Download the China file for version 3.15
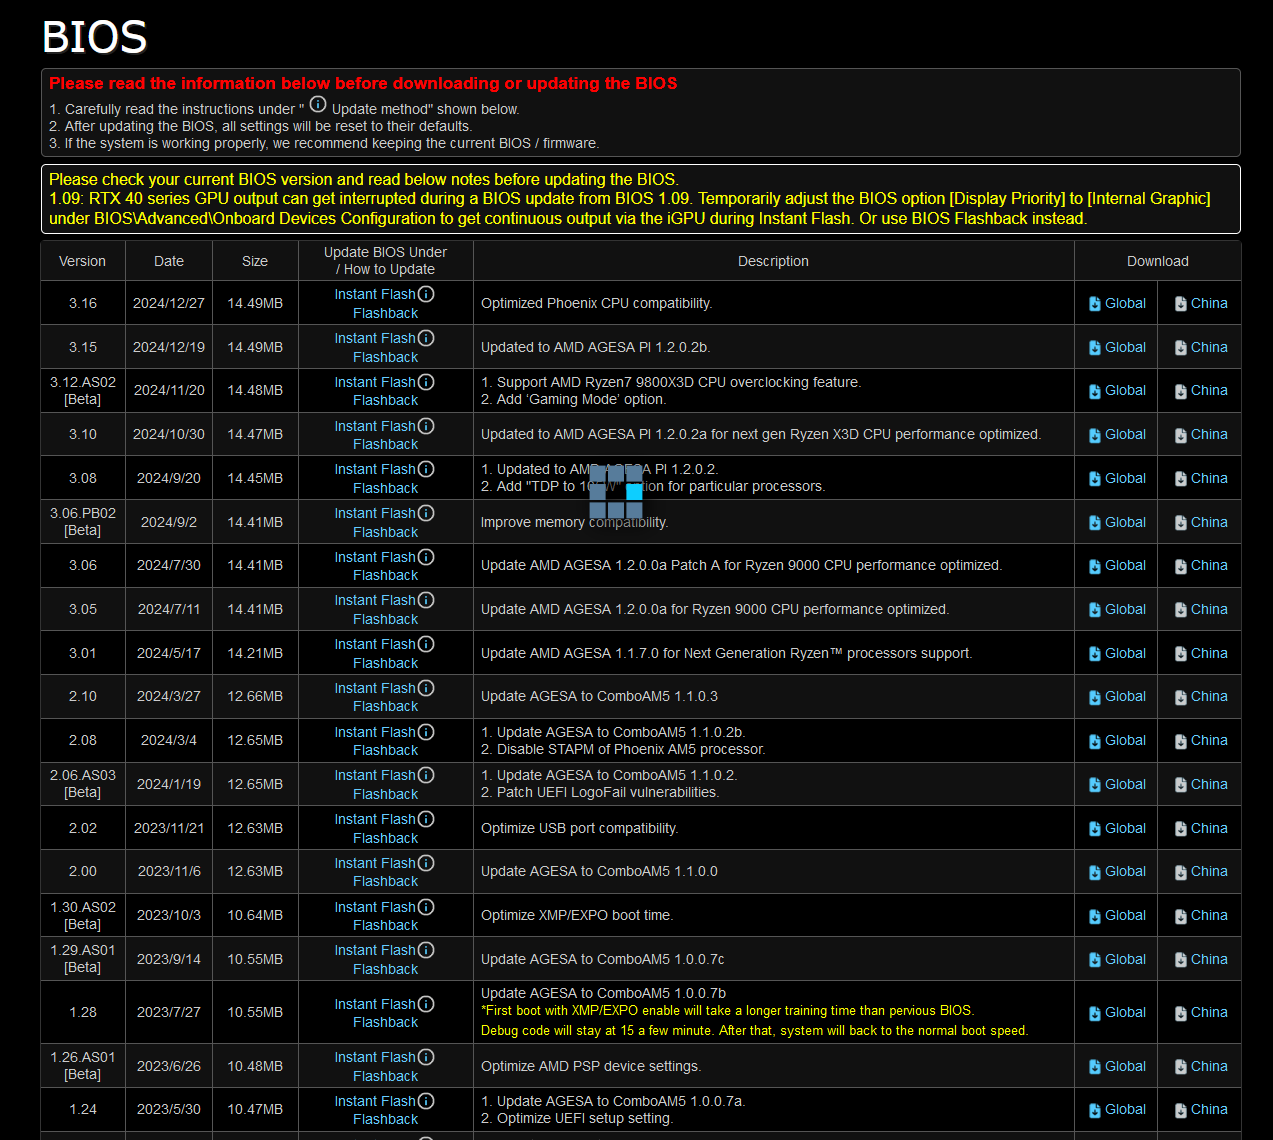This screenshot has width=1273, height=1140. (1209, 347)
